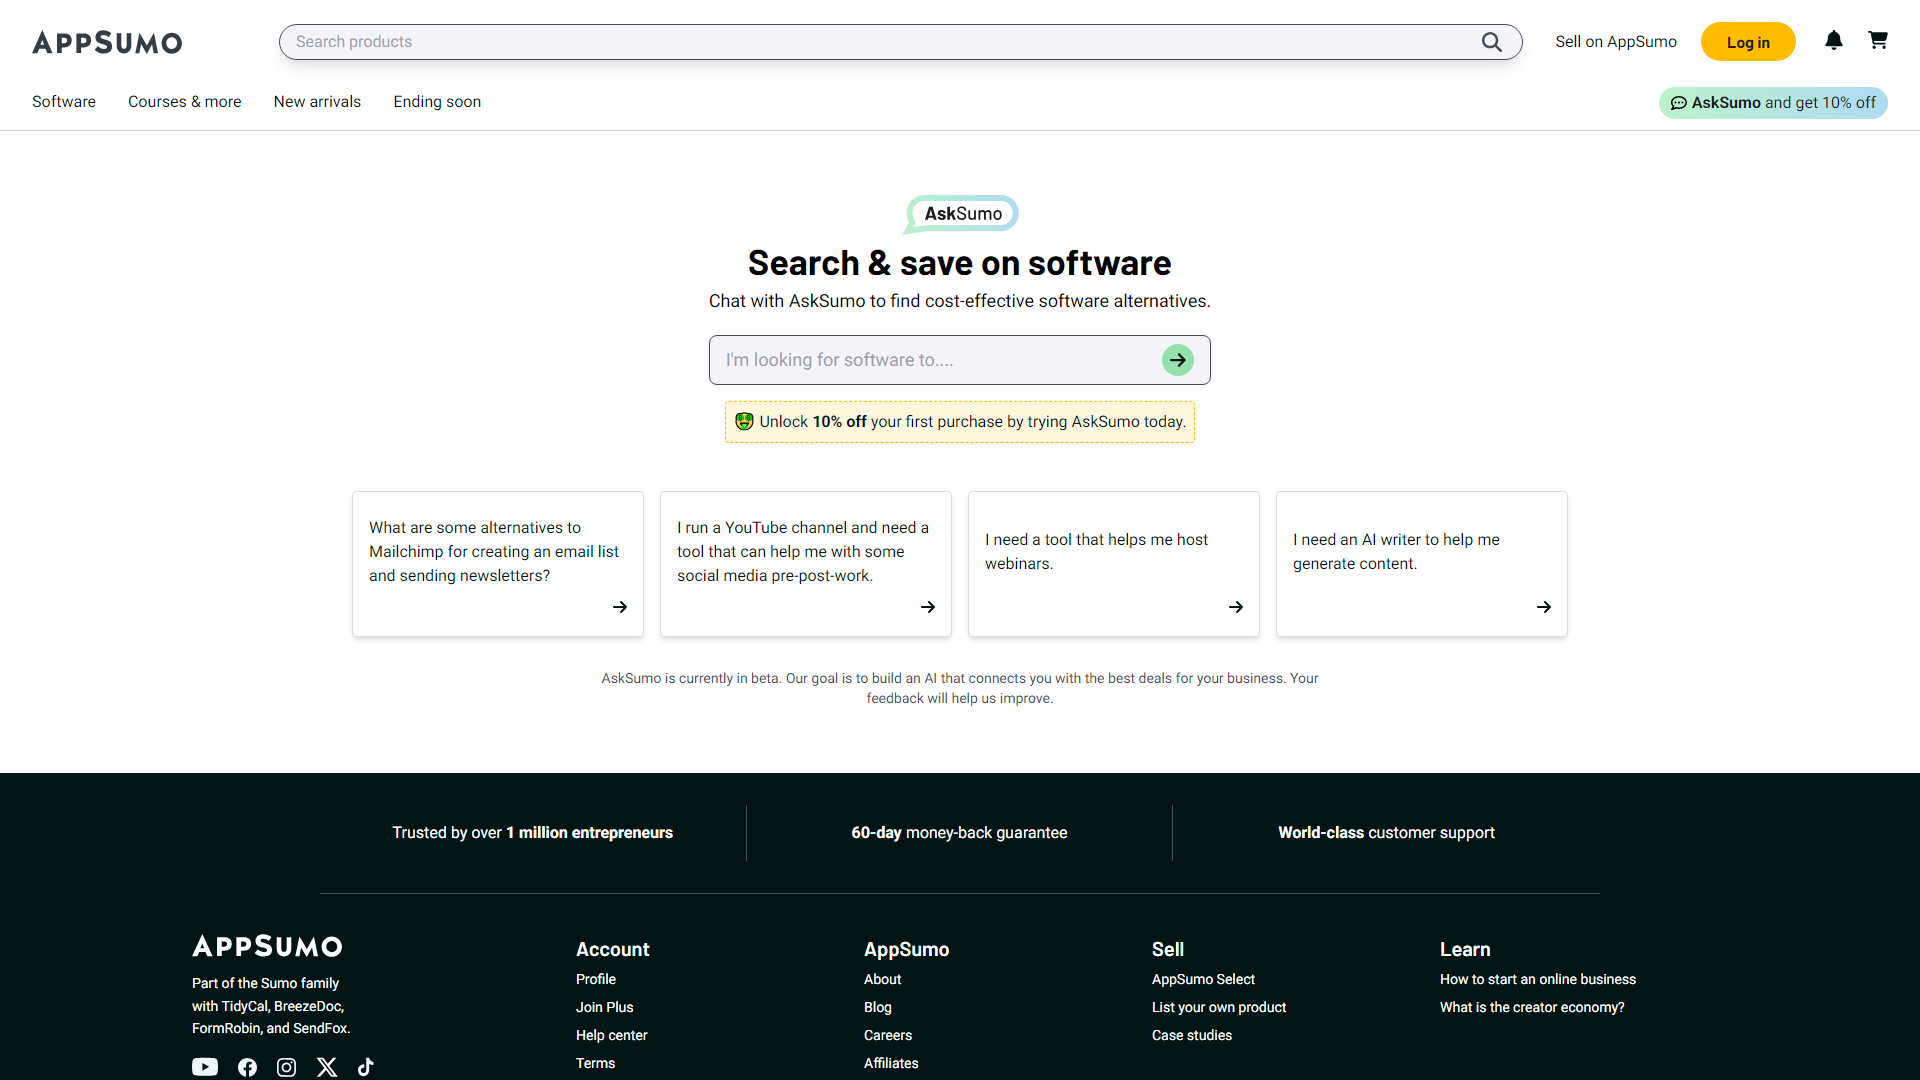
Task: Follow the Sell on AppSumo link
Action: (x=1615, y=42)
